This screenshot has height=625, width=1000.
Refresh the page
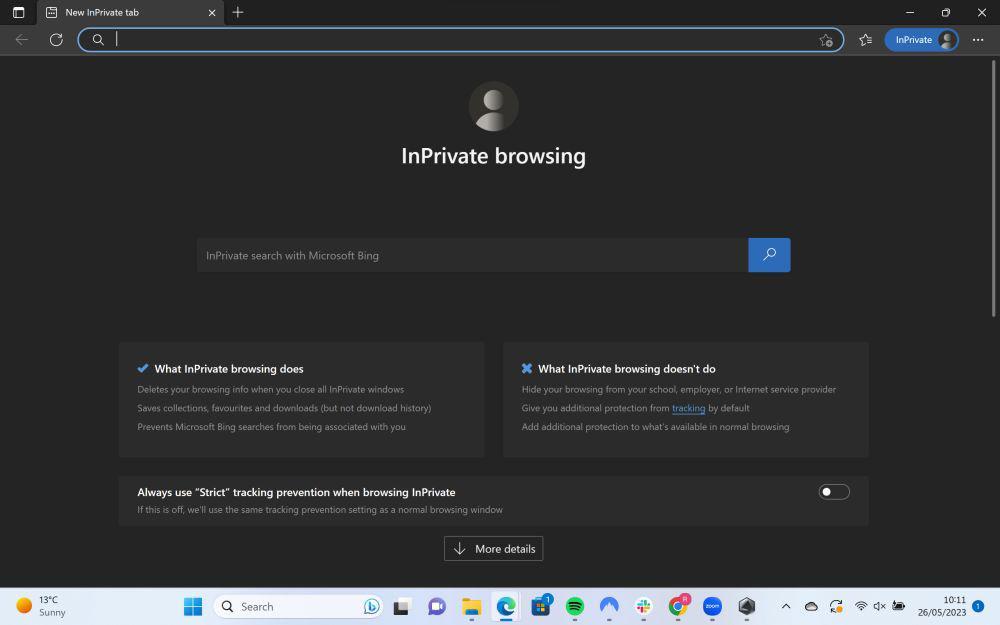coord(56,40)
